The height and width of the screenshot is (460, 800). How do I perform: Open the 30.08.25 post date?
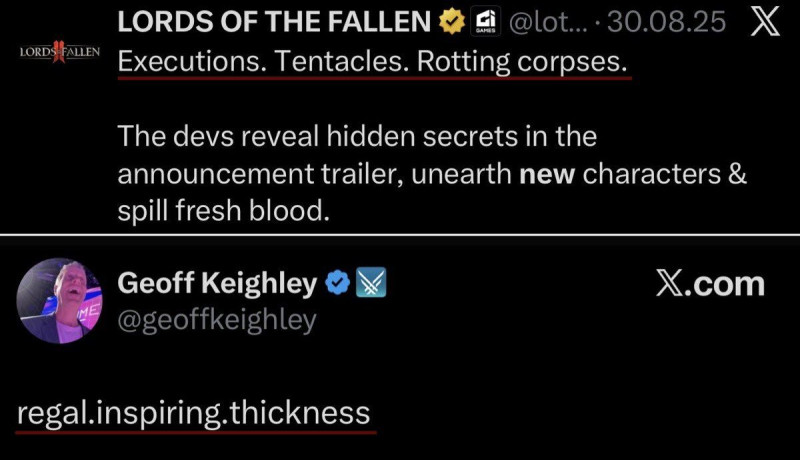[669, 22]
